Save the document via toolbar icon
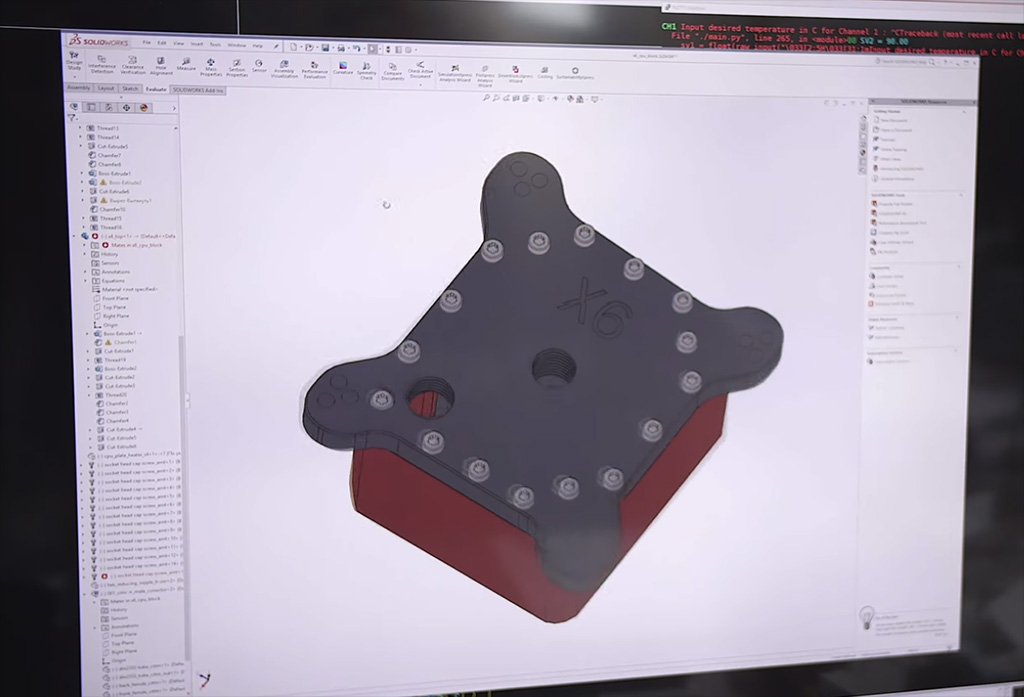This screenshot has height=697, width=1024. (x=325, y=48)
